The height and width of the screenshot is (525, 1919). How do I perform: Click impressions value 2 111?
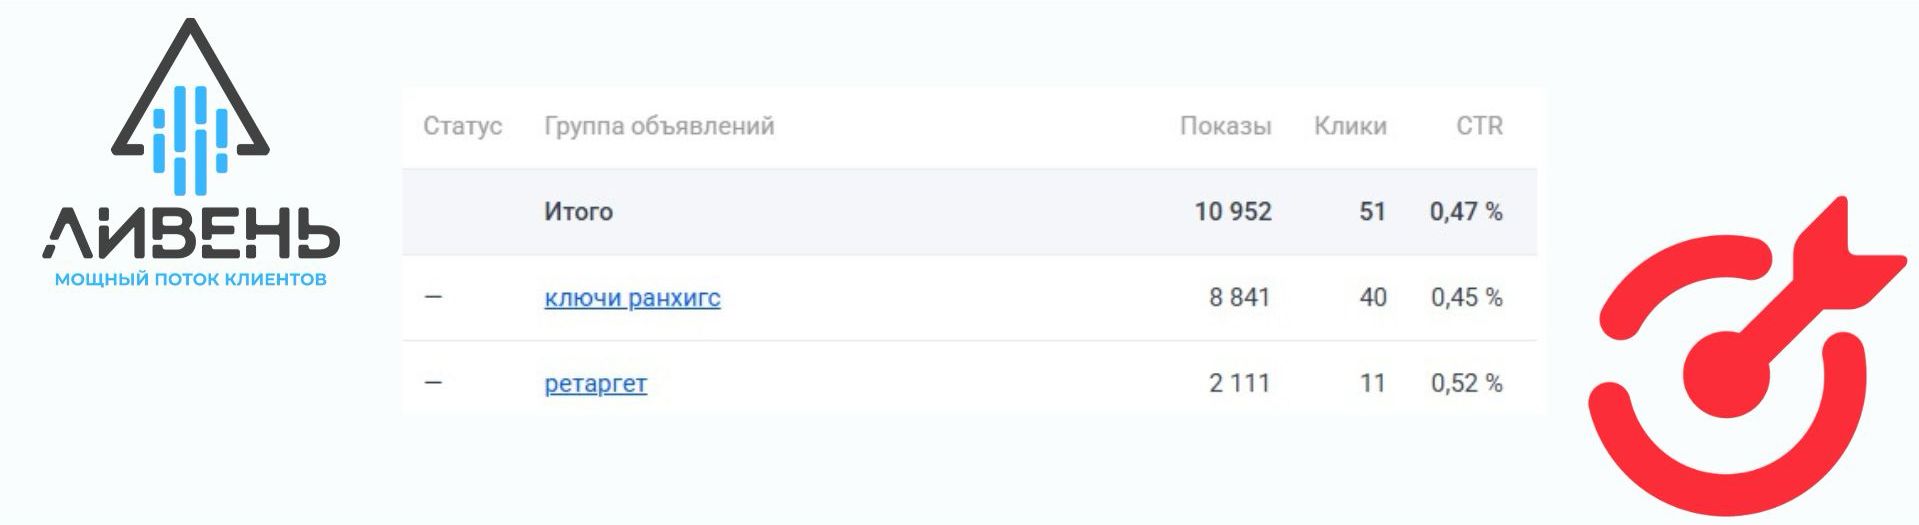[1239, 383]
